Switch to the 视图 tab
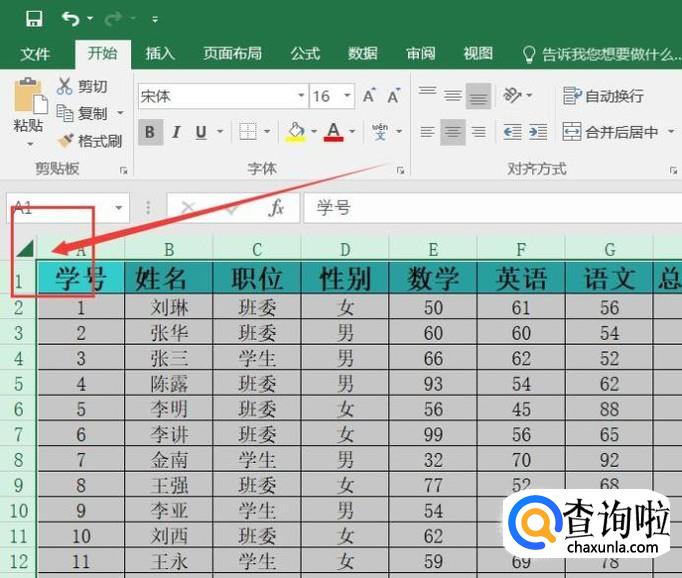This screenshot has width=682, height=578. click(478, 53)
